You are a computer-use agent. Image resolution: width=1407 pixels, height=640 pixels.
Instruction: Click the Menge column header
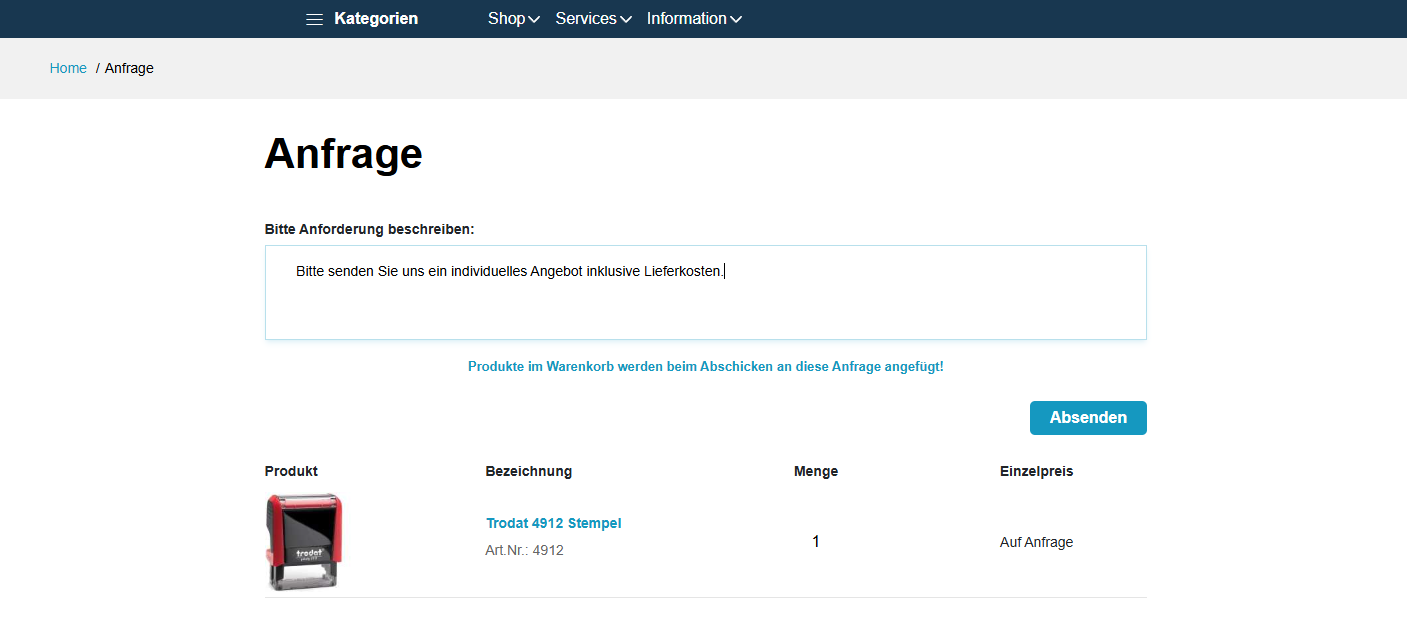click(816, 471)
